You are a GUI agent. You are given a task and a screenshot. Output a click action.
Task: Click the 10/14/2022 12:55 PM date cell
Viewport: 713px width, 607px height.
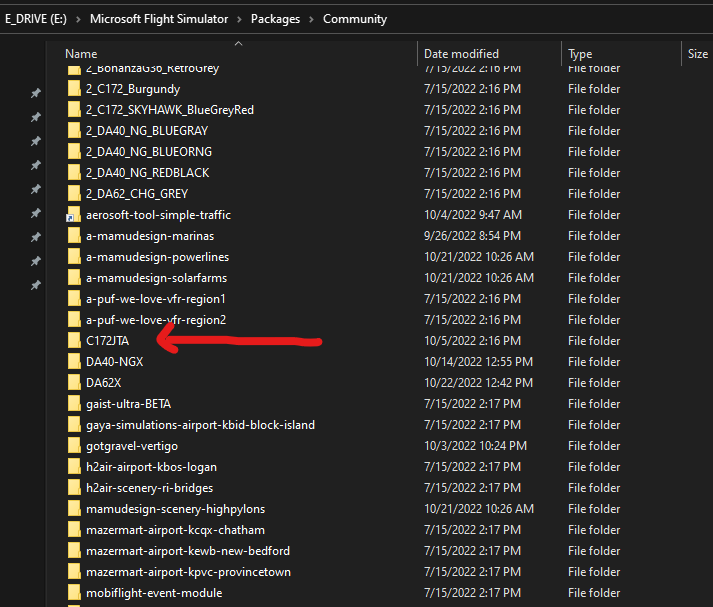478,362
